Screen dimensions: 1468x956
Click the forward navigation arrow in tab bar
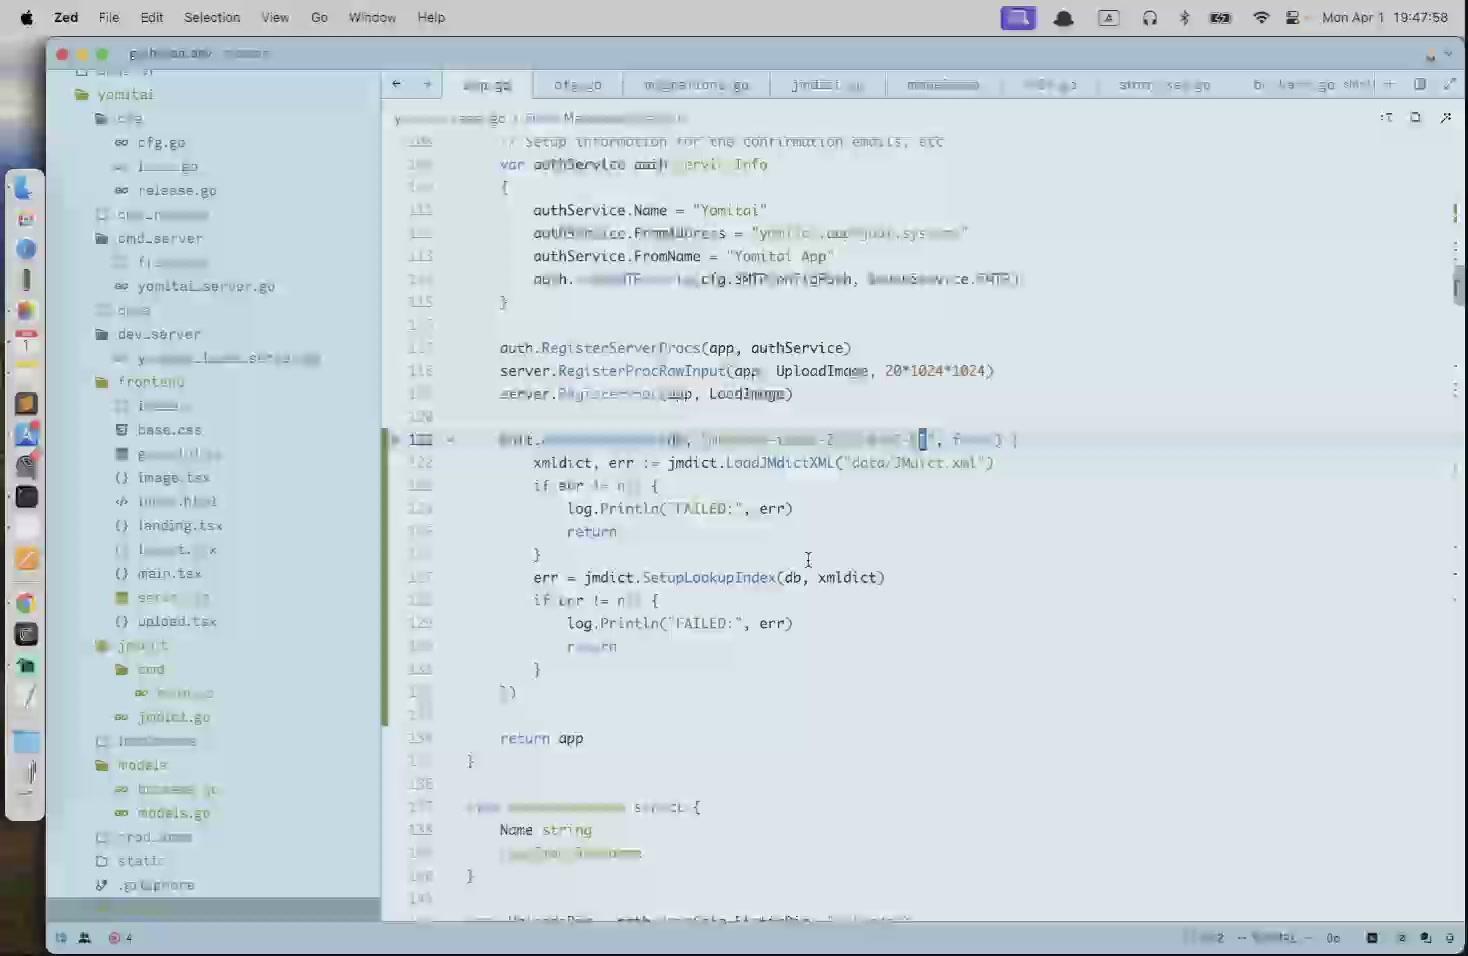coord(427,85)
